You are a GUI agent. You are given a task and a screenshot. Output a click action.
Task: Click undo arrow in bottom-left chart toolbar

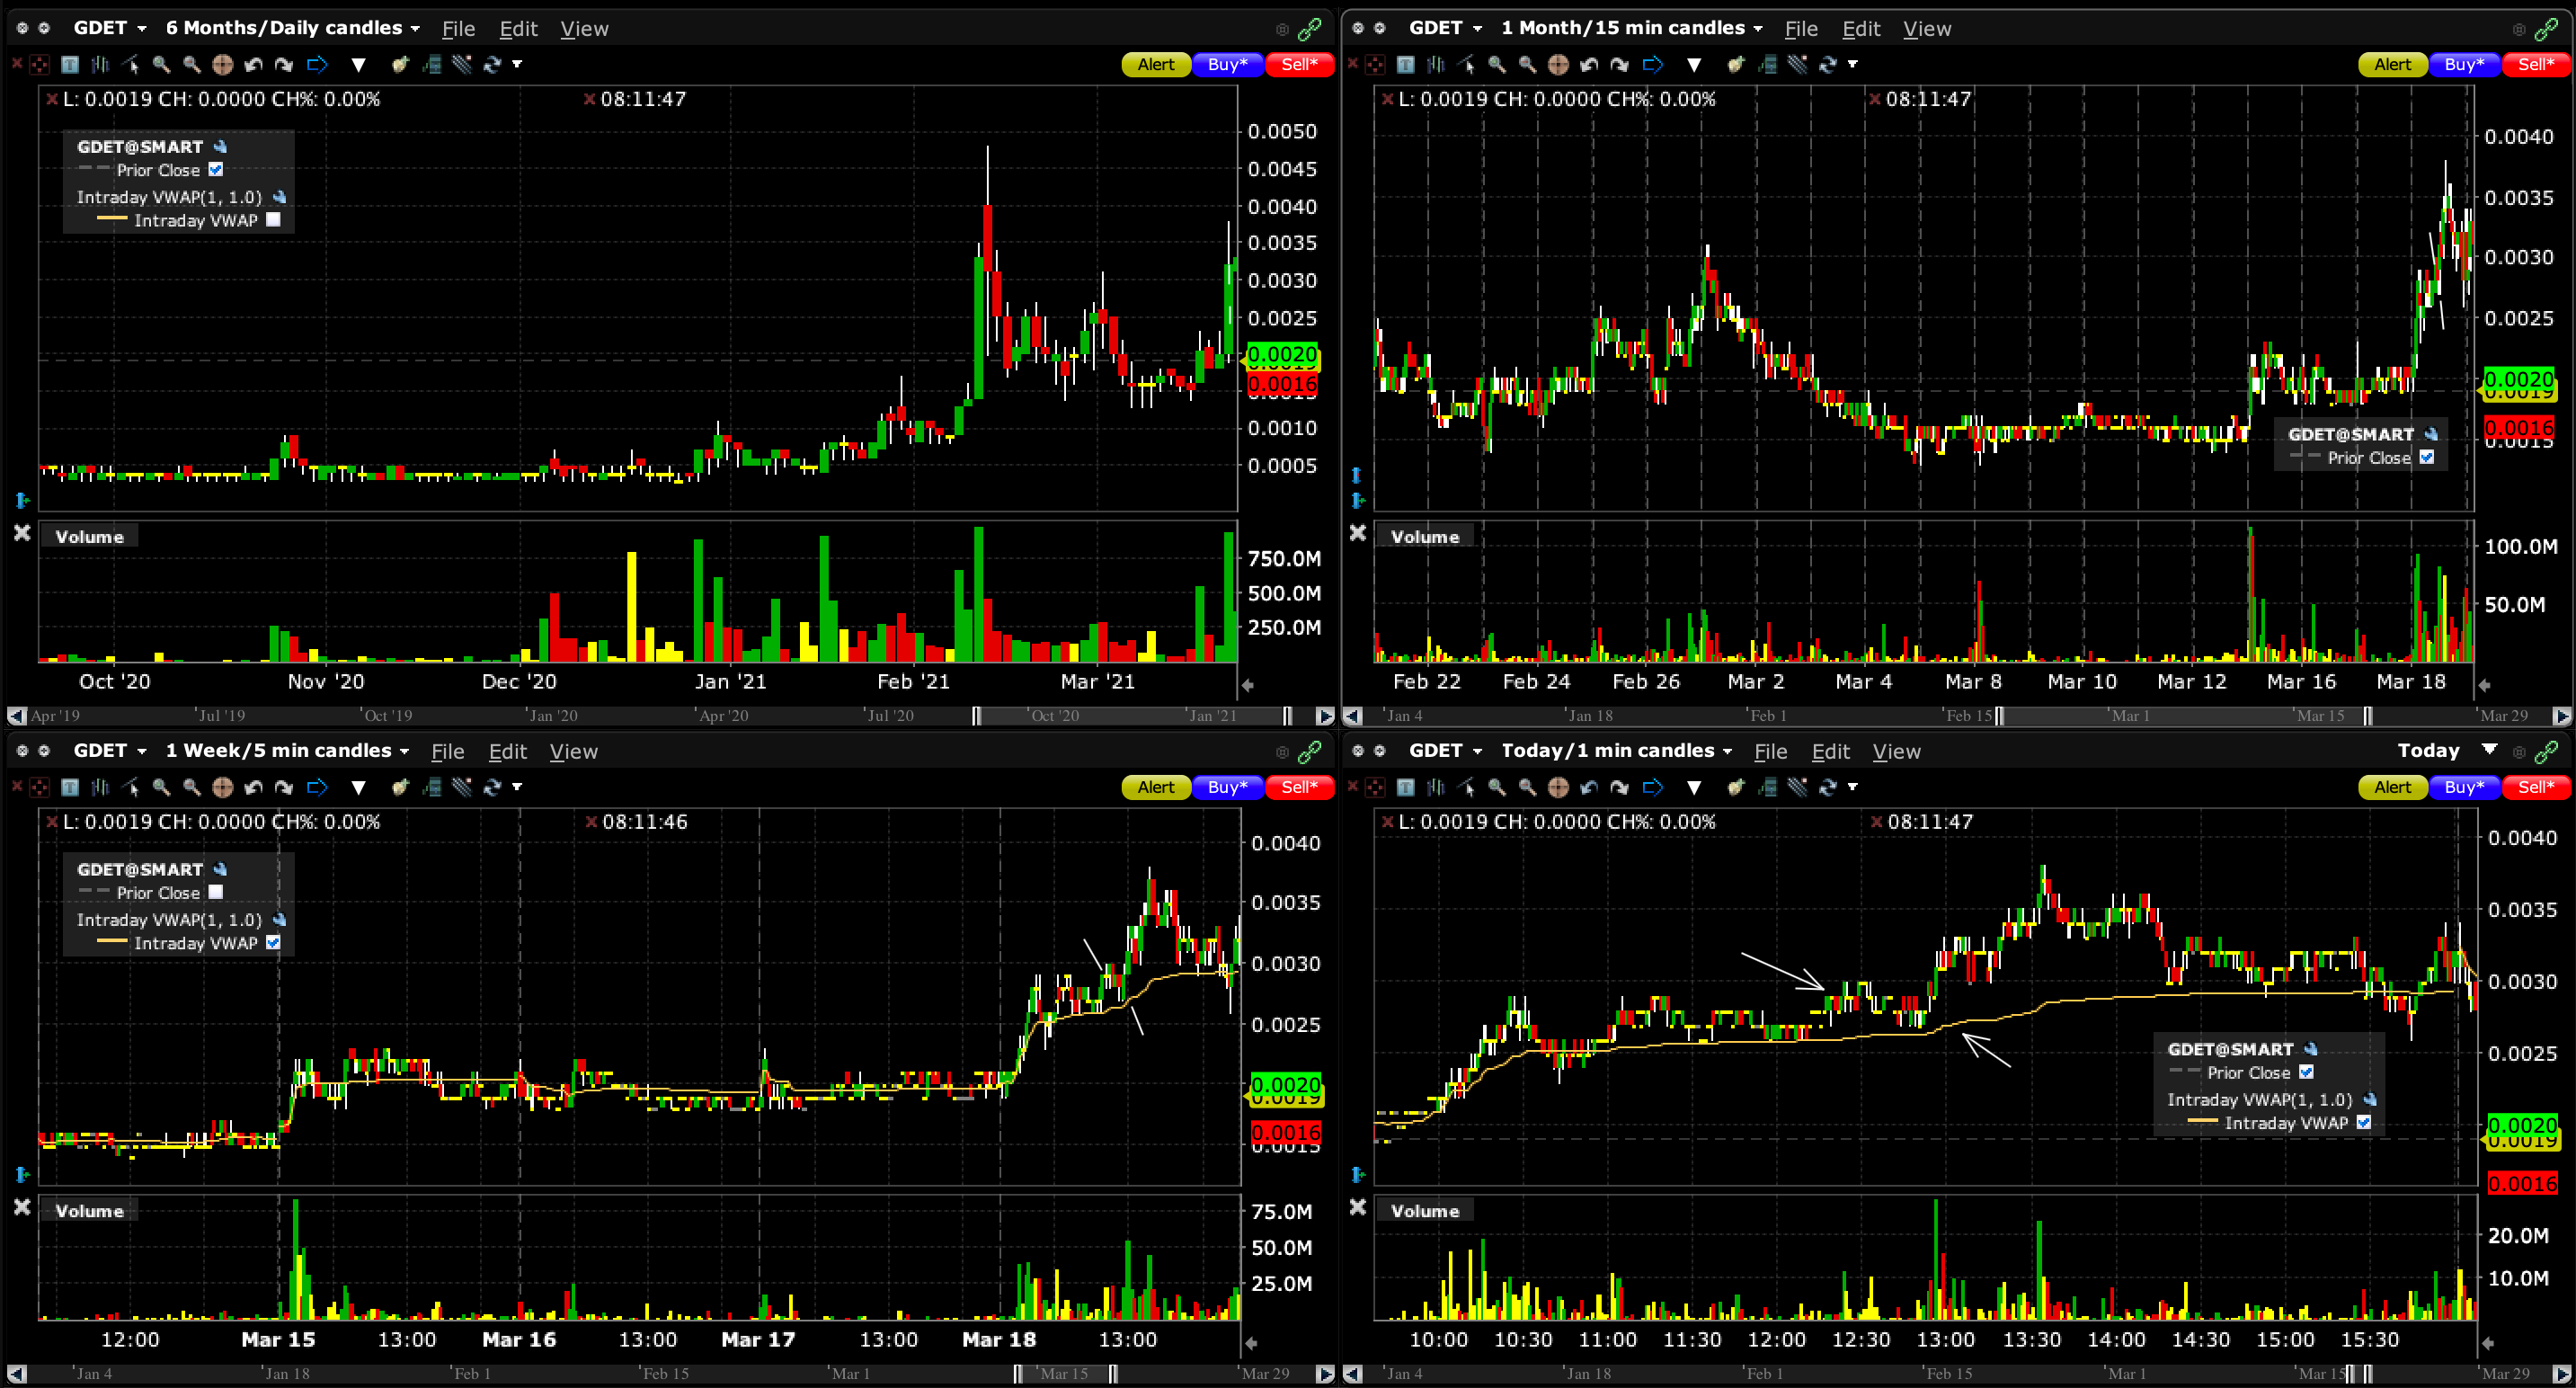253,788
